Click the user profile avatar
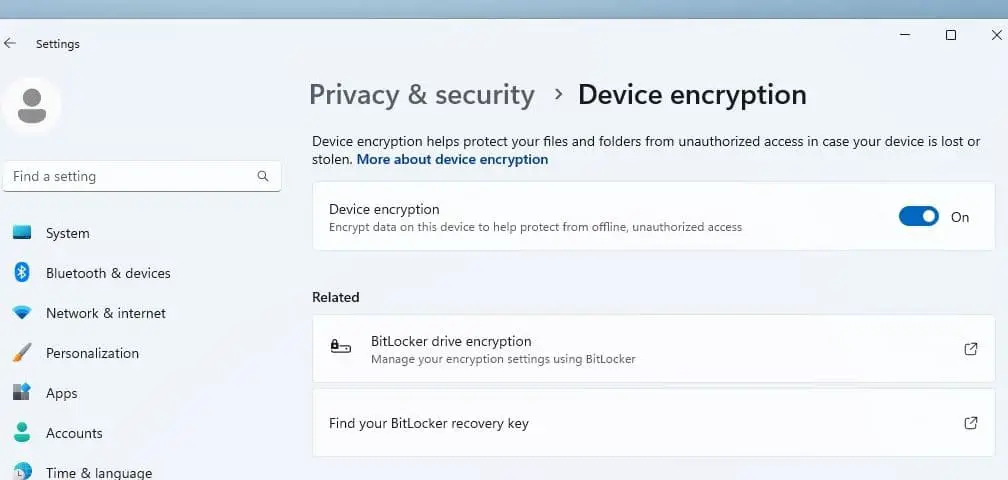This screenshot has width=1008, height=480. click(x=32, y=104)
